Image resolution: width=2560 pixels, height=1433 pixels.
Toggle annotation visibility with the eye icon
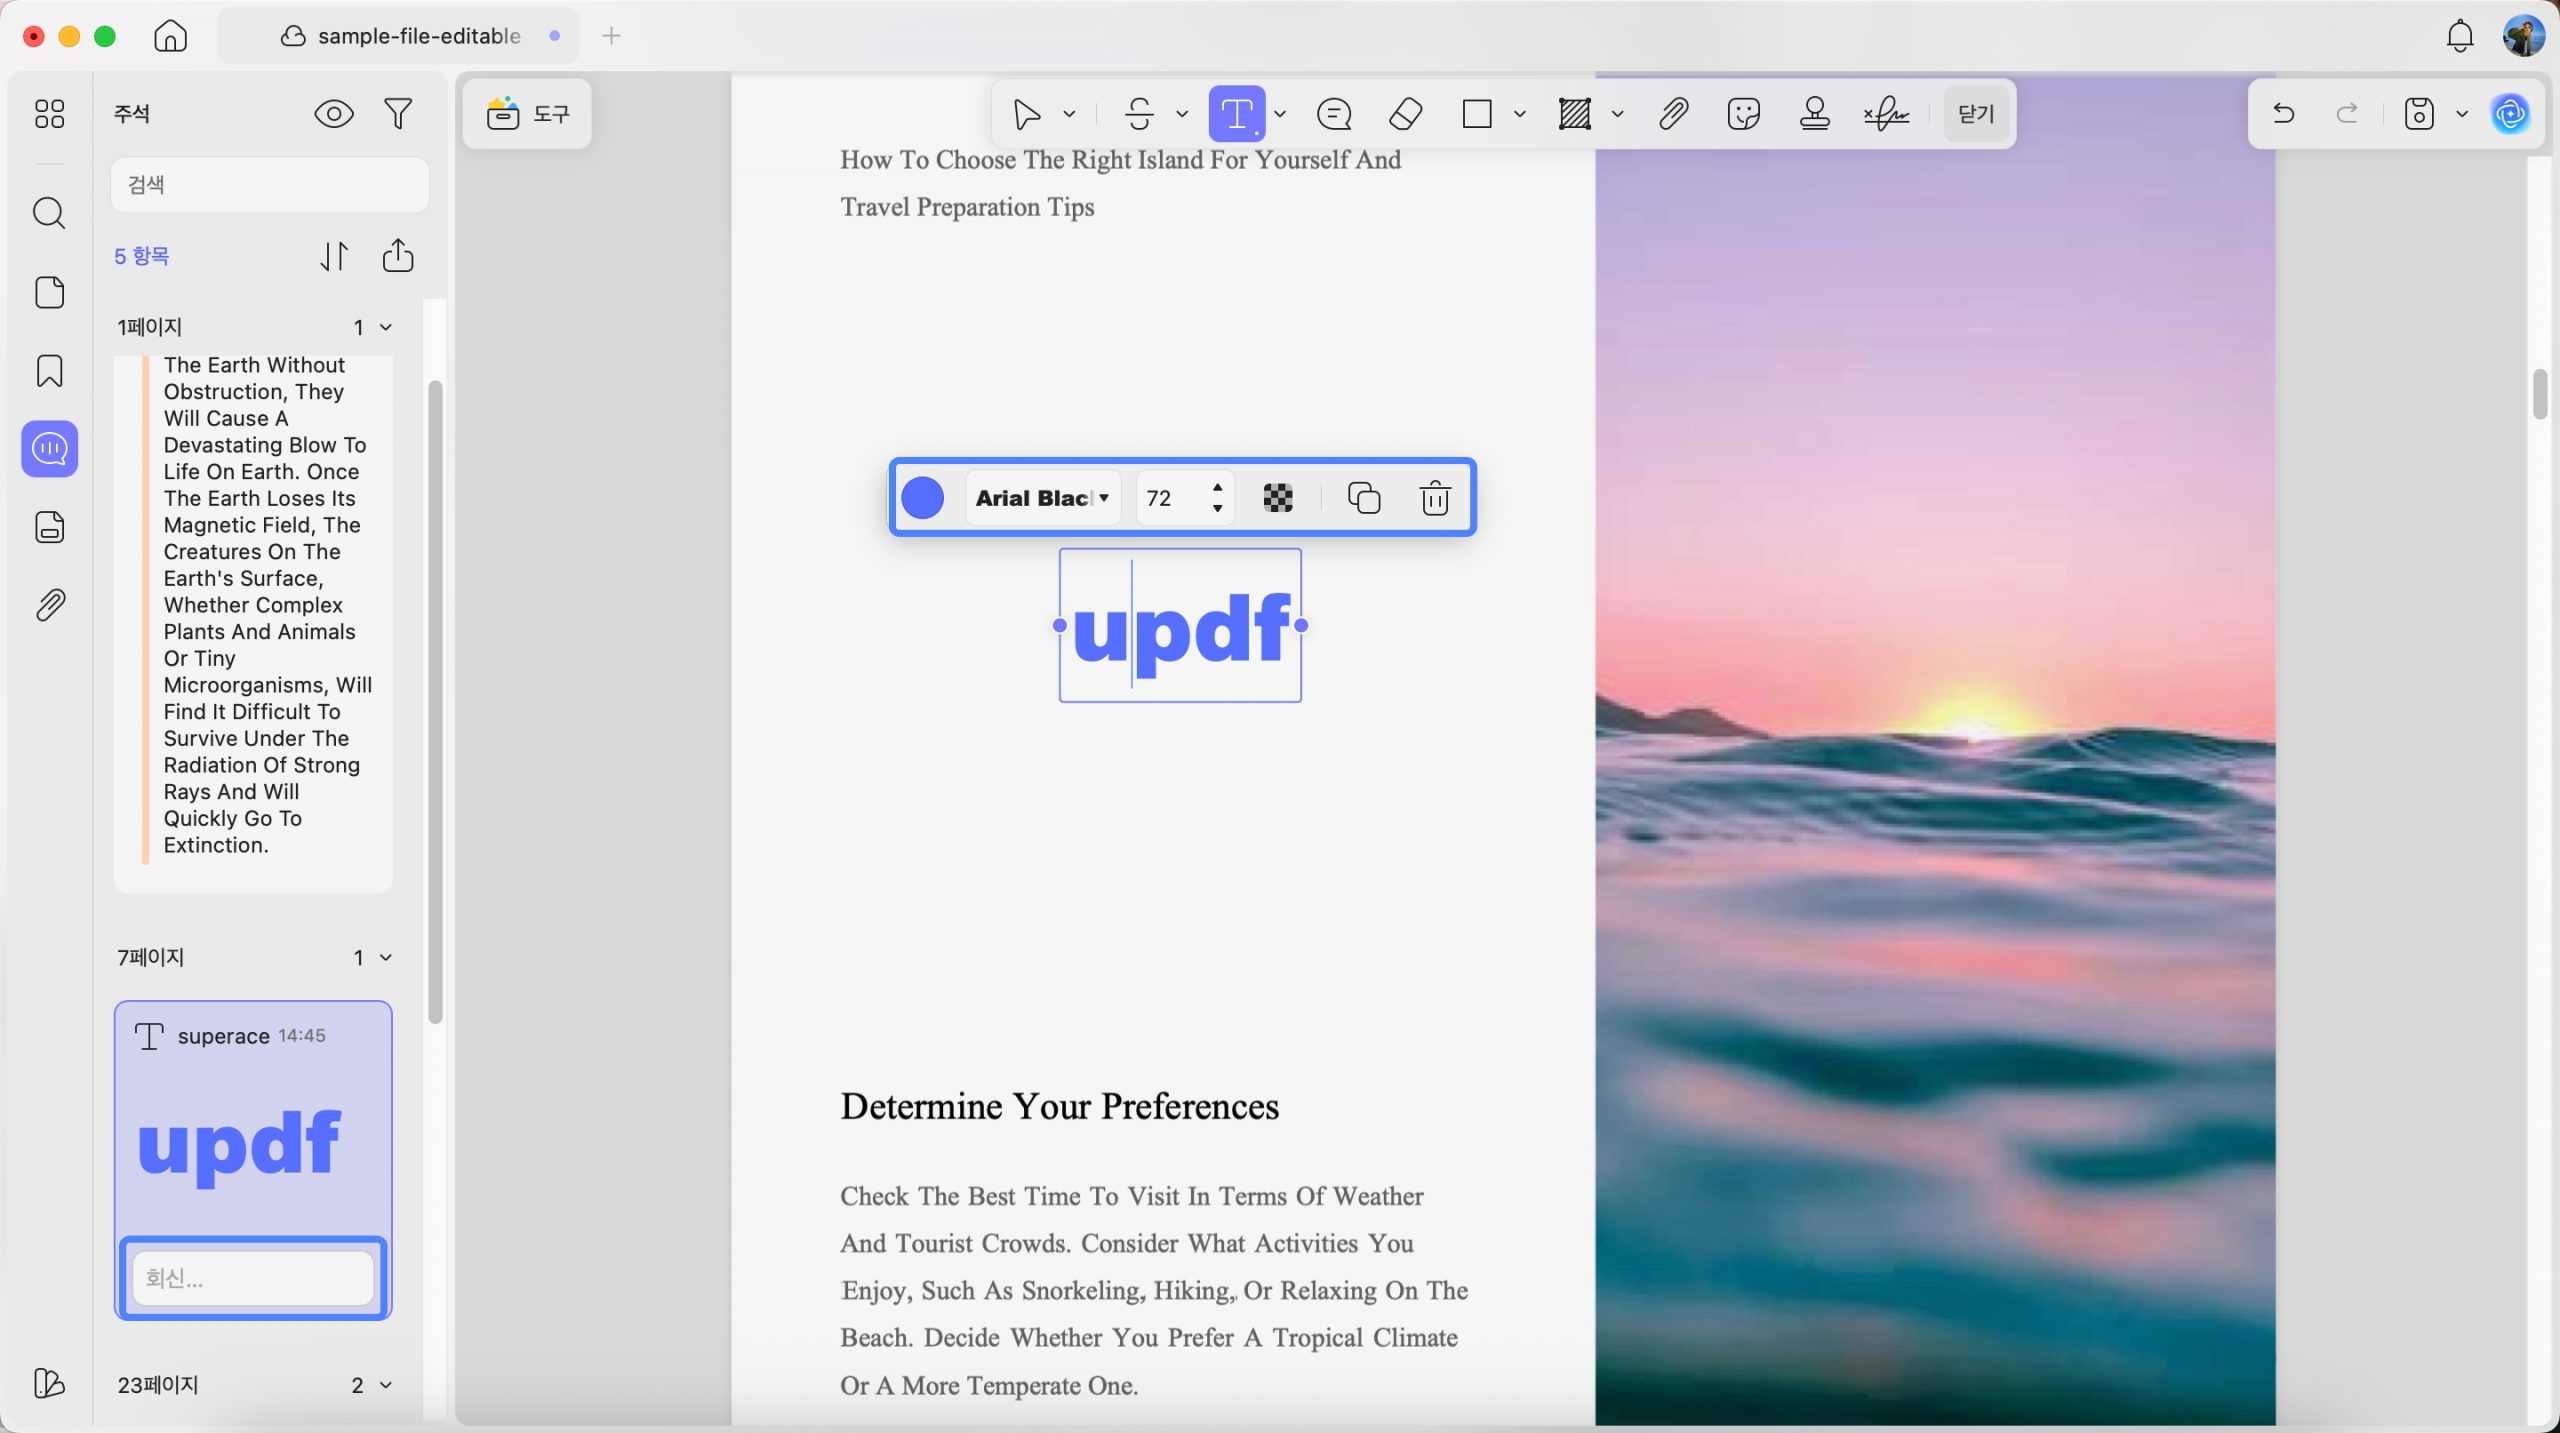[334, 114]
